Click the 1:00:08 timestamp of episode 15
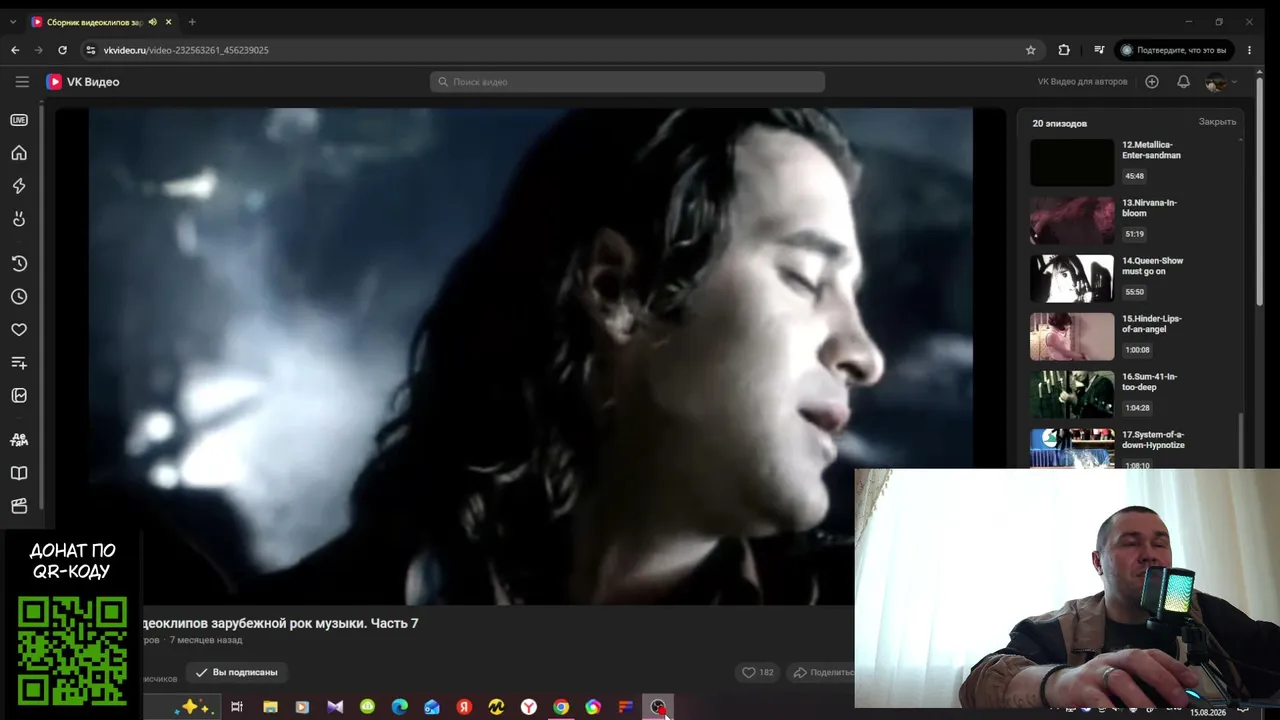The width and height of the screenshot is (1280, 720). click(x=1137, y=350)
